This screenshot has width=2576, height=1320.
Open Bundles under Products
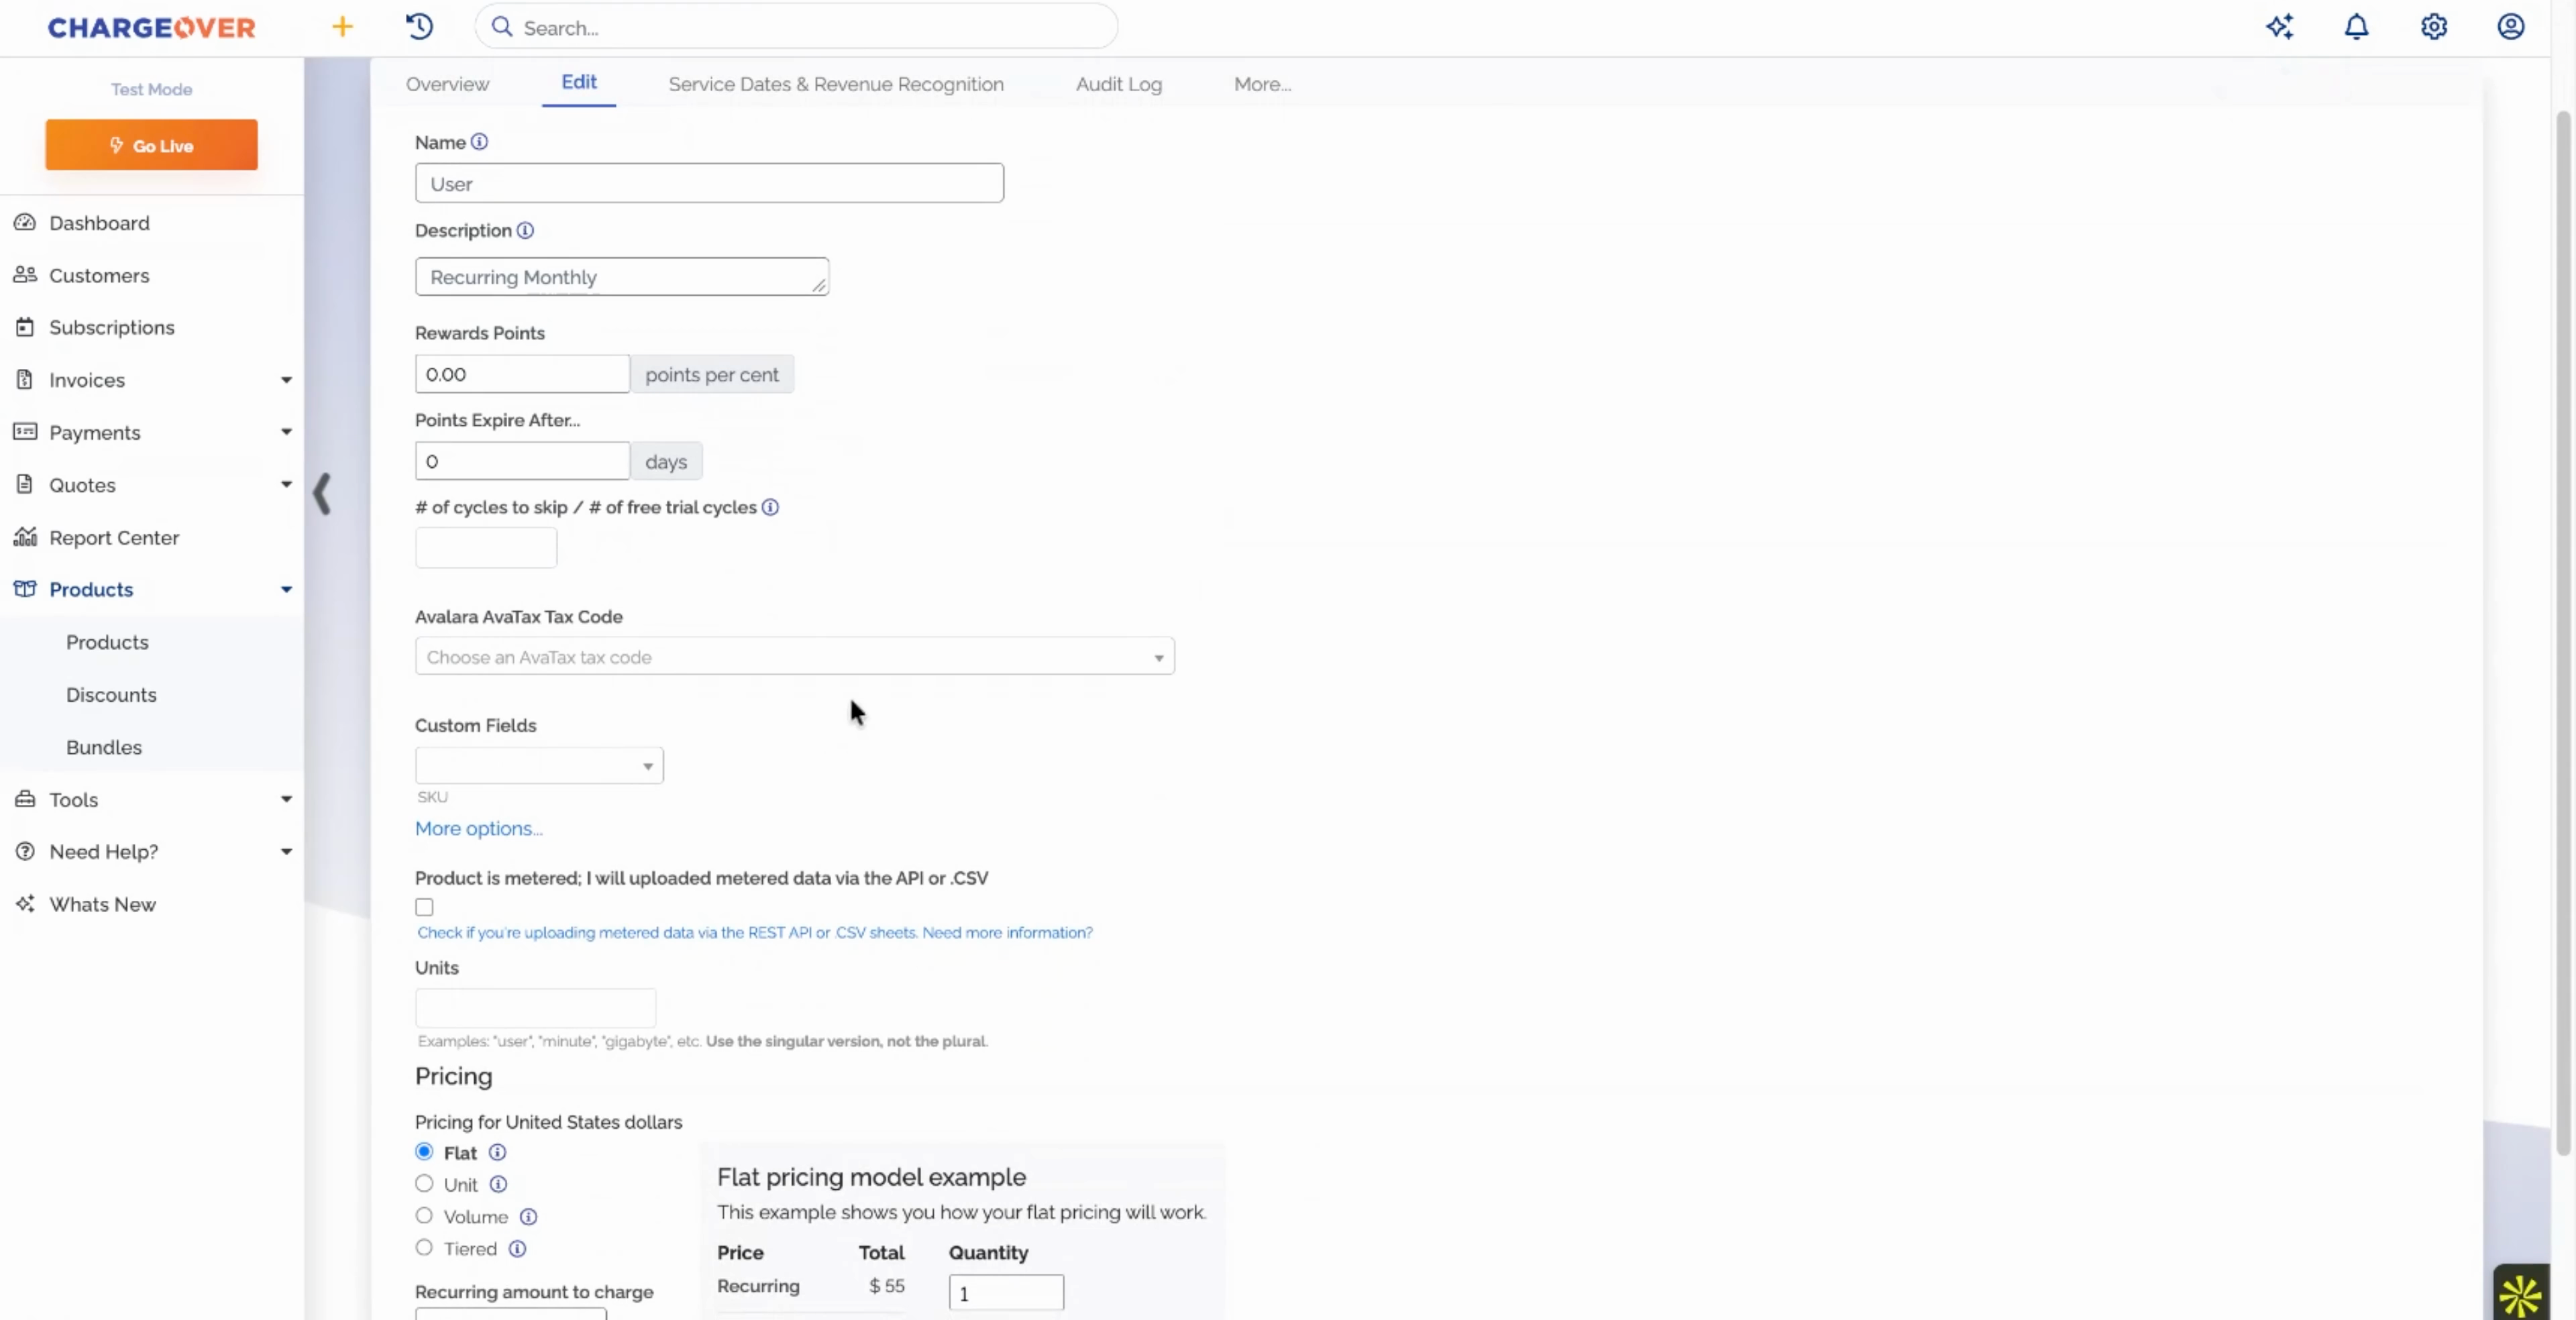104,747
